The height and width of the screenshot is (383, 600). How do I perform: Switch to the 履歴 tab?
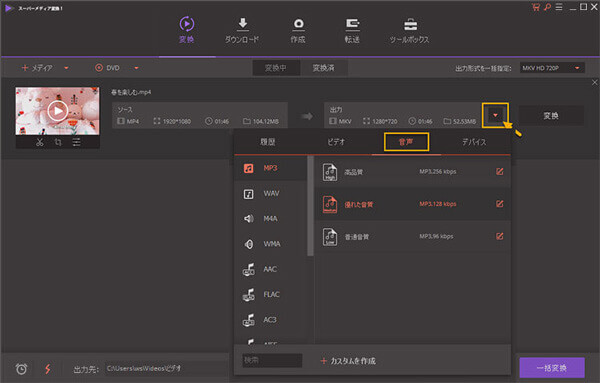pyautogui.click(x=268, y=142)
